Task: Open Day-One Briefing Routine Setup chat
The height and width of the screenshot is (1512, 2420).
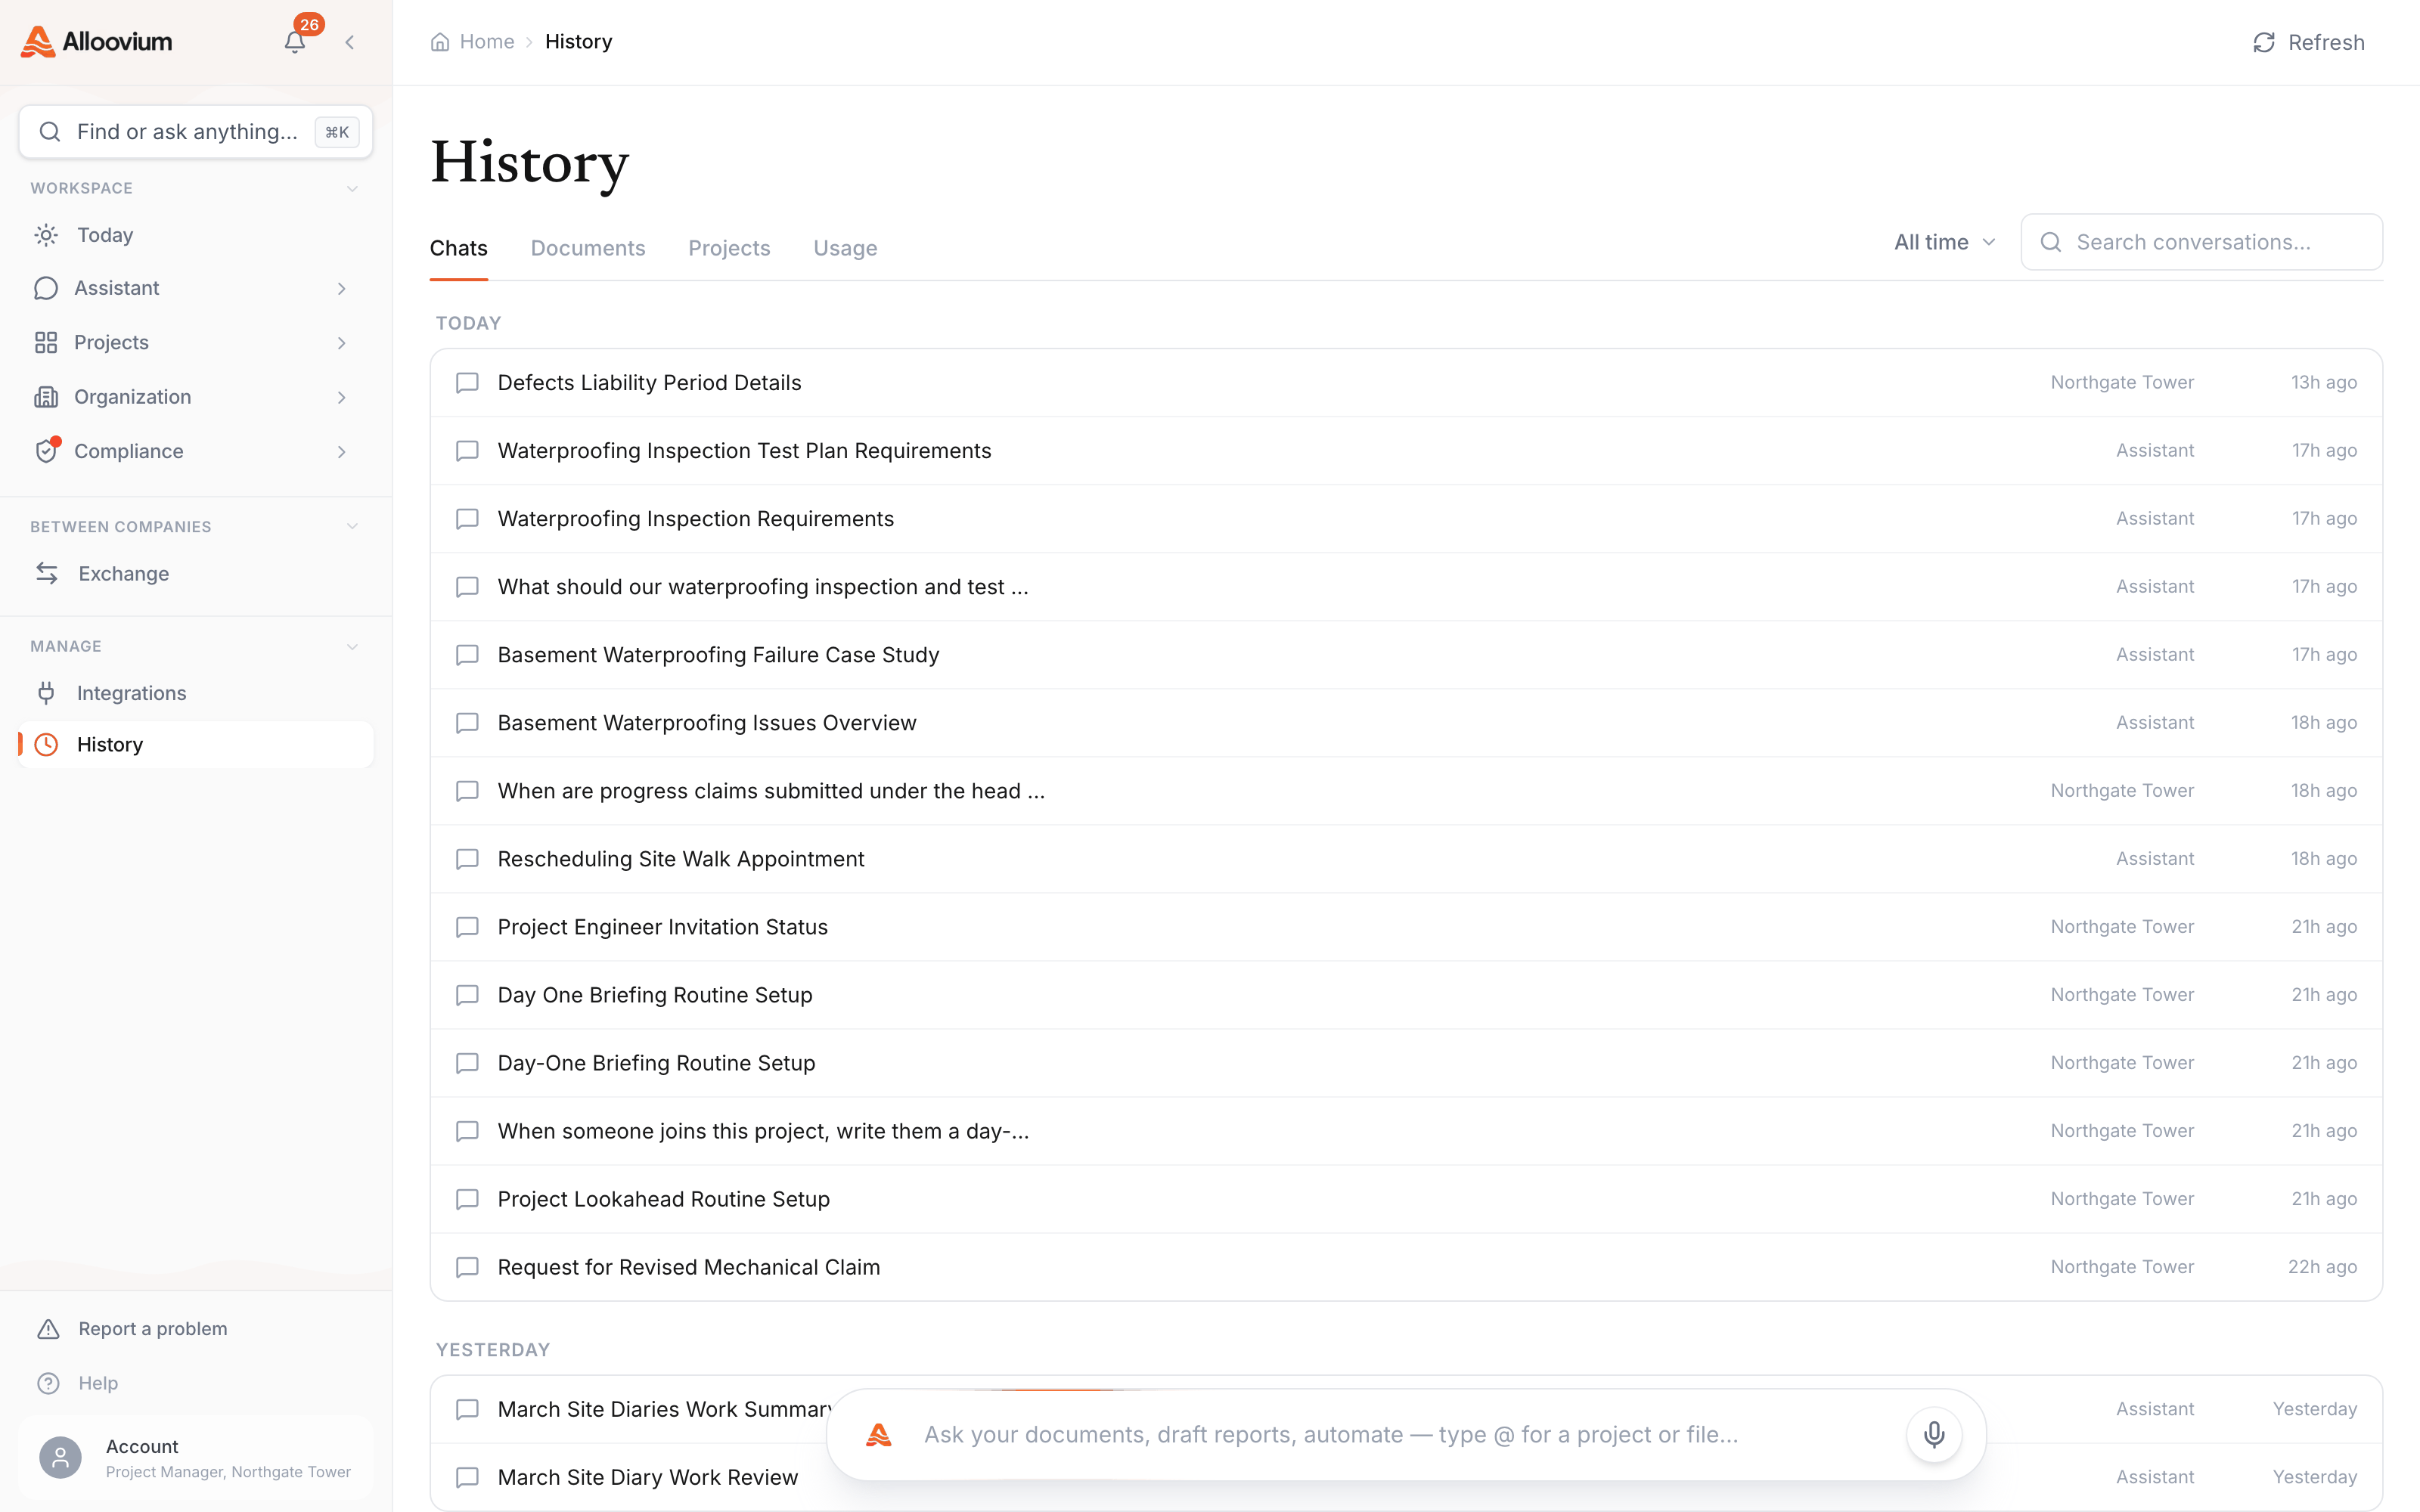Action: (x=1406, y=1063)
